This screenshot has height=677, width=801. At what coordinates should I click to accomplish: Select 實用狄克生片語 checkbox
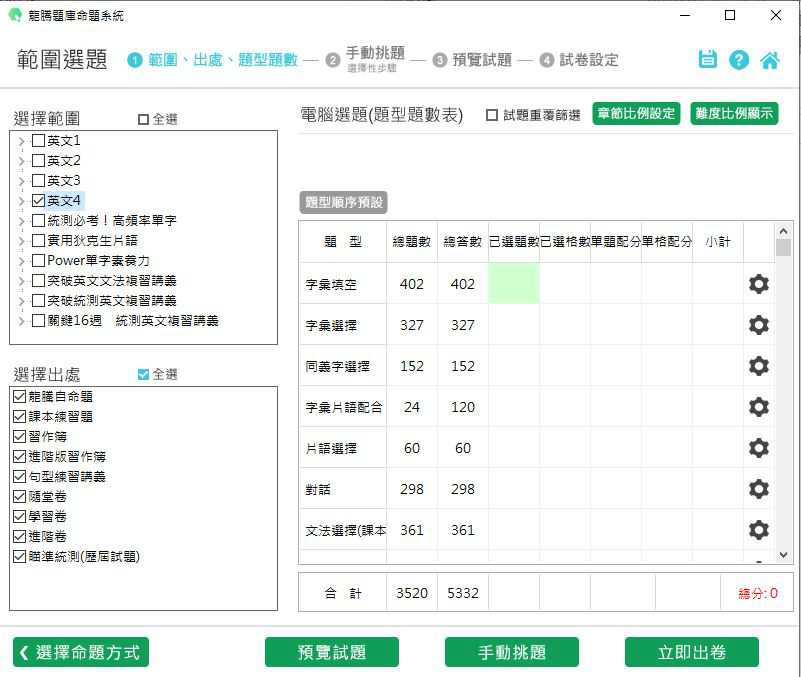click(38, 240)
